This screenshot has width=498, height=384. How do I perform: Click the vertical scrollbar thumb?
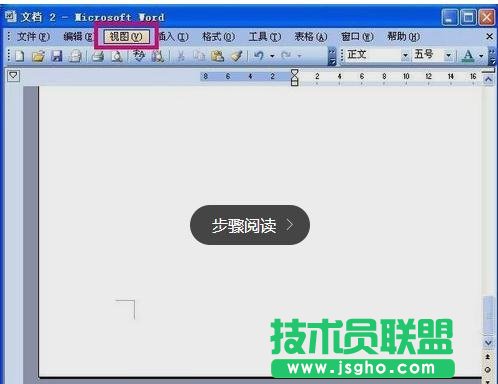488,316
